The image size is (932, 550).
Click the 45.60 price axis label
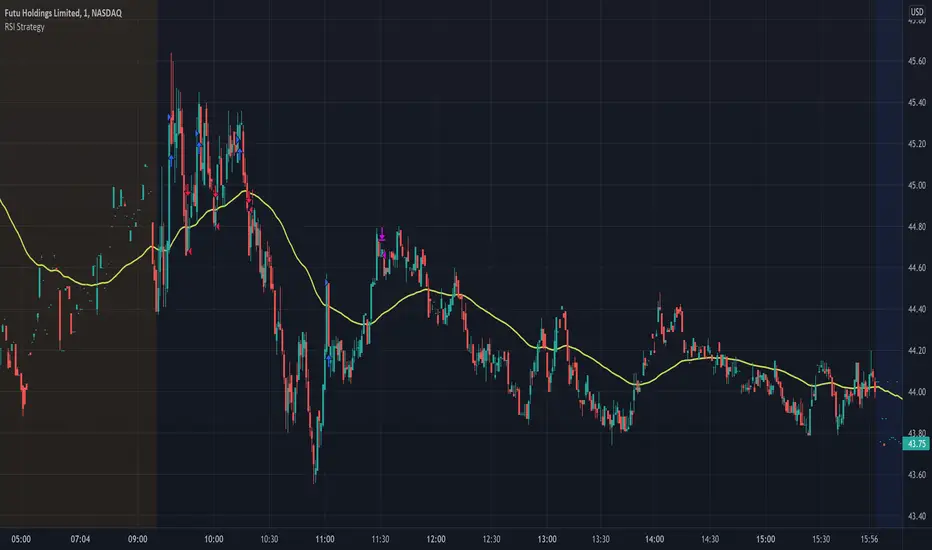coord(917,61)
